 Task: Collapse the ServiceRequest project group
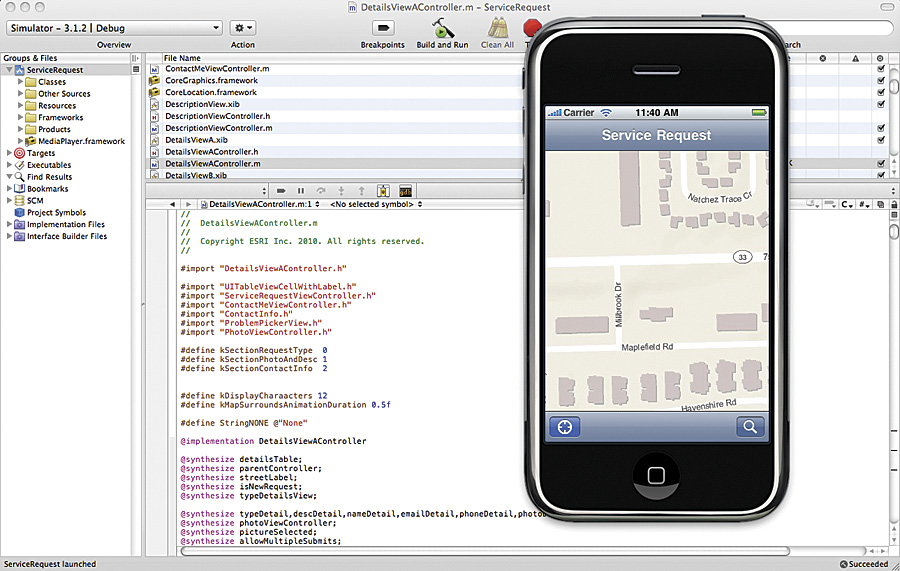pos(9,70)
